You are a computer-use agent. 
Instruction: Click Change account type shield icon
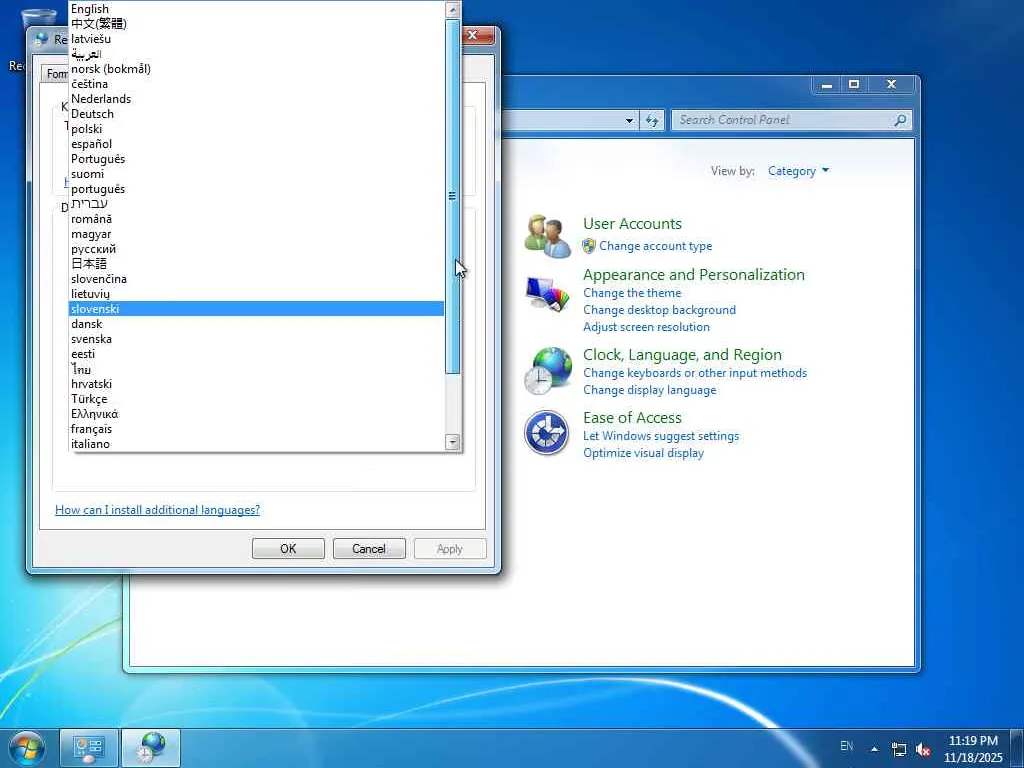click(589, 246)
